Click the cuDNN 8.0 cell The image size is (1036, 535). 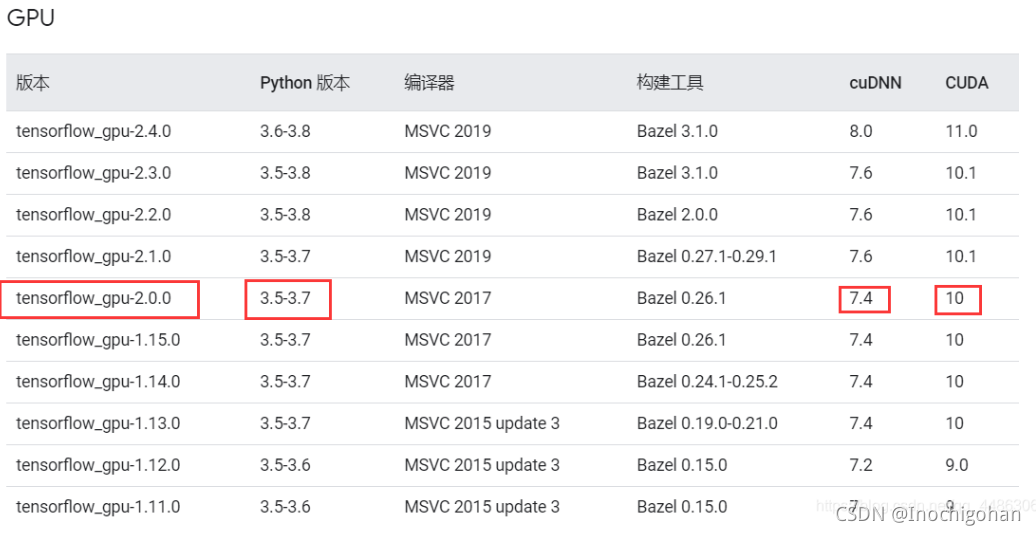[861, 131]
